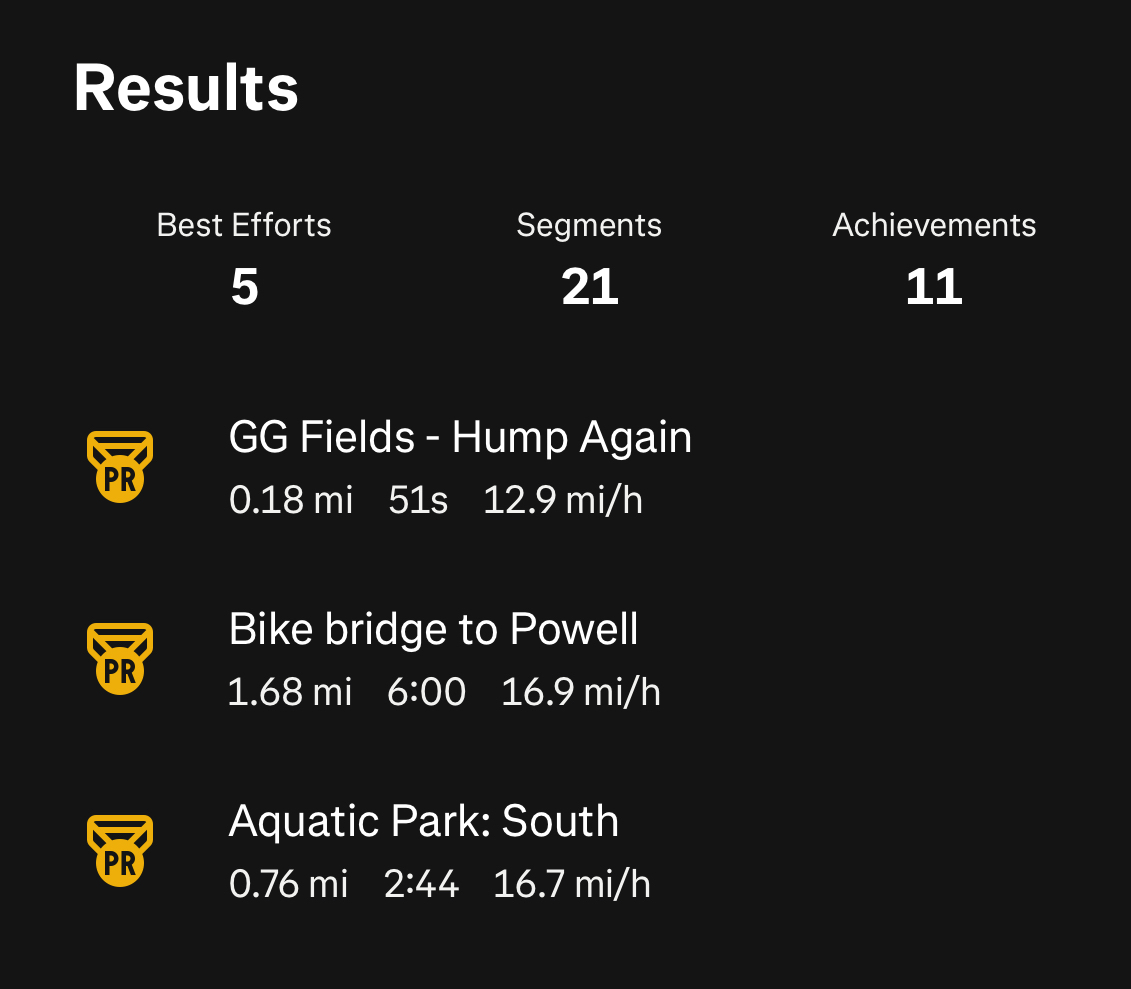Click the 2:44 segment time
The height and width of the screenshot is (989, 1131).
(x=422, y=883)
